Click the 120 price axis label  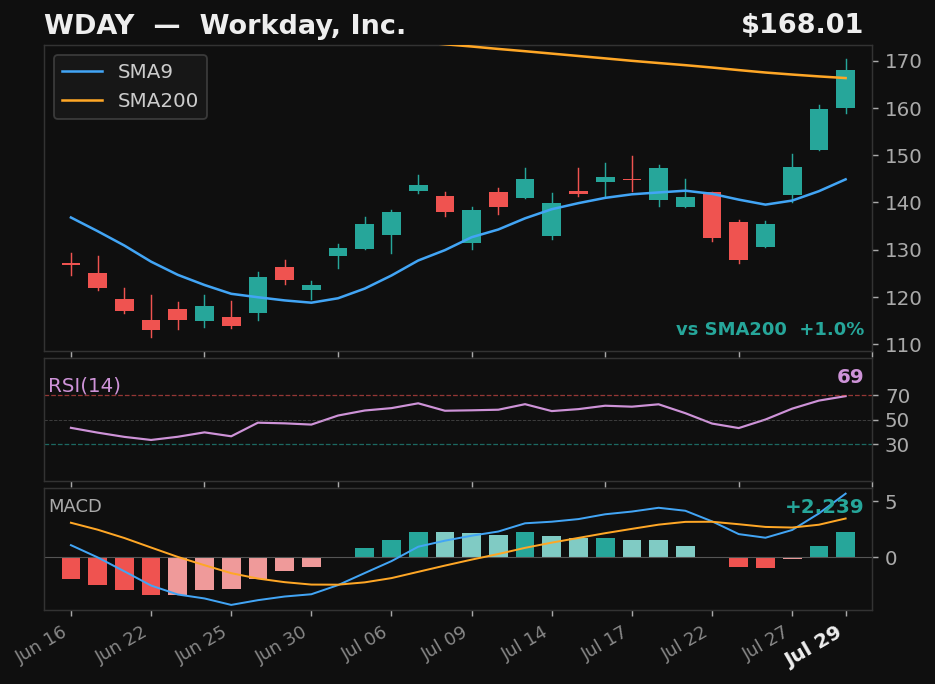(903, 298)
